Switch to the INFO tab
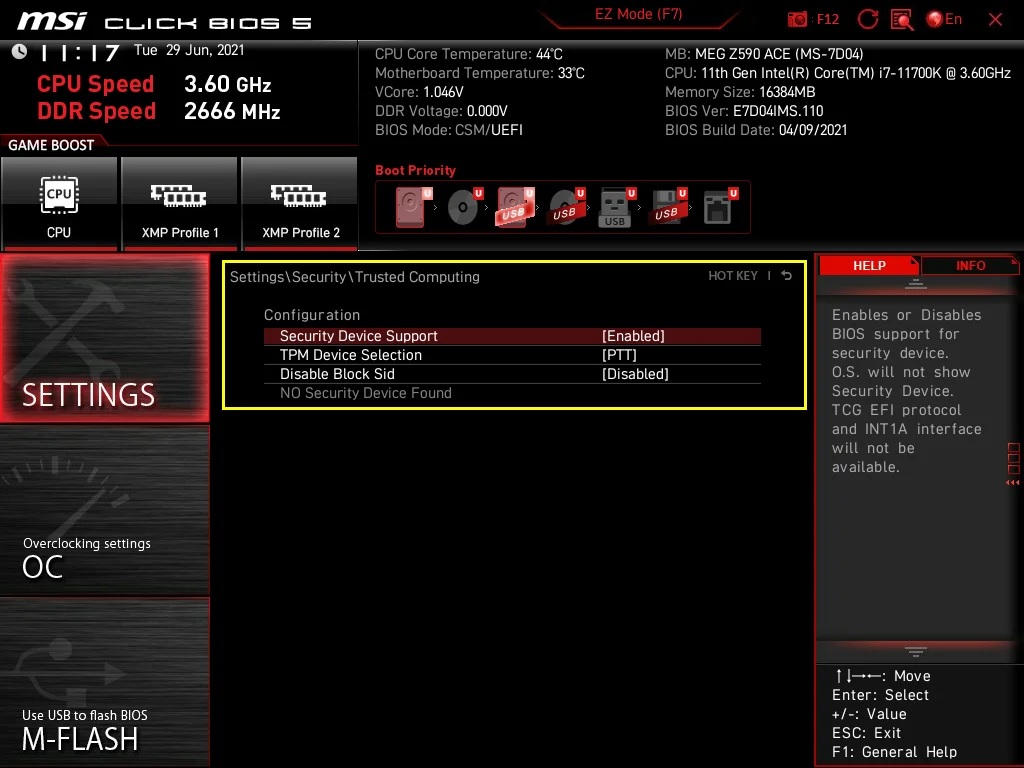1024x768 pixels. click(970, 265)
